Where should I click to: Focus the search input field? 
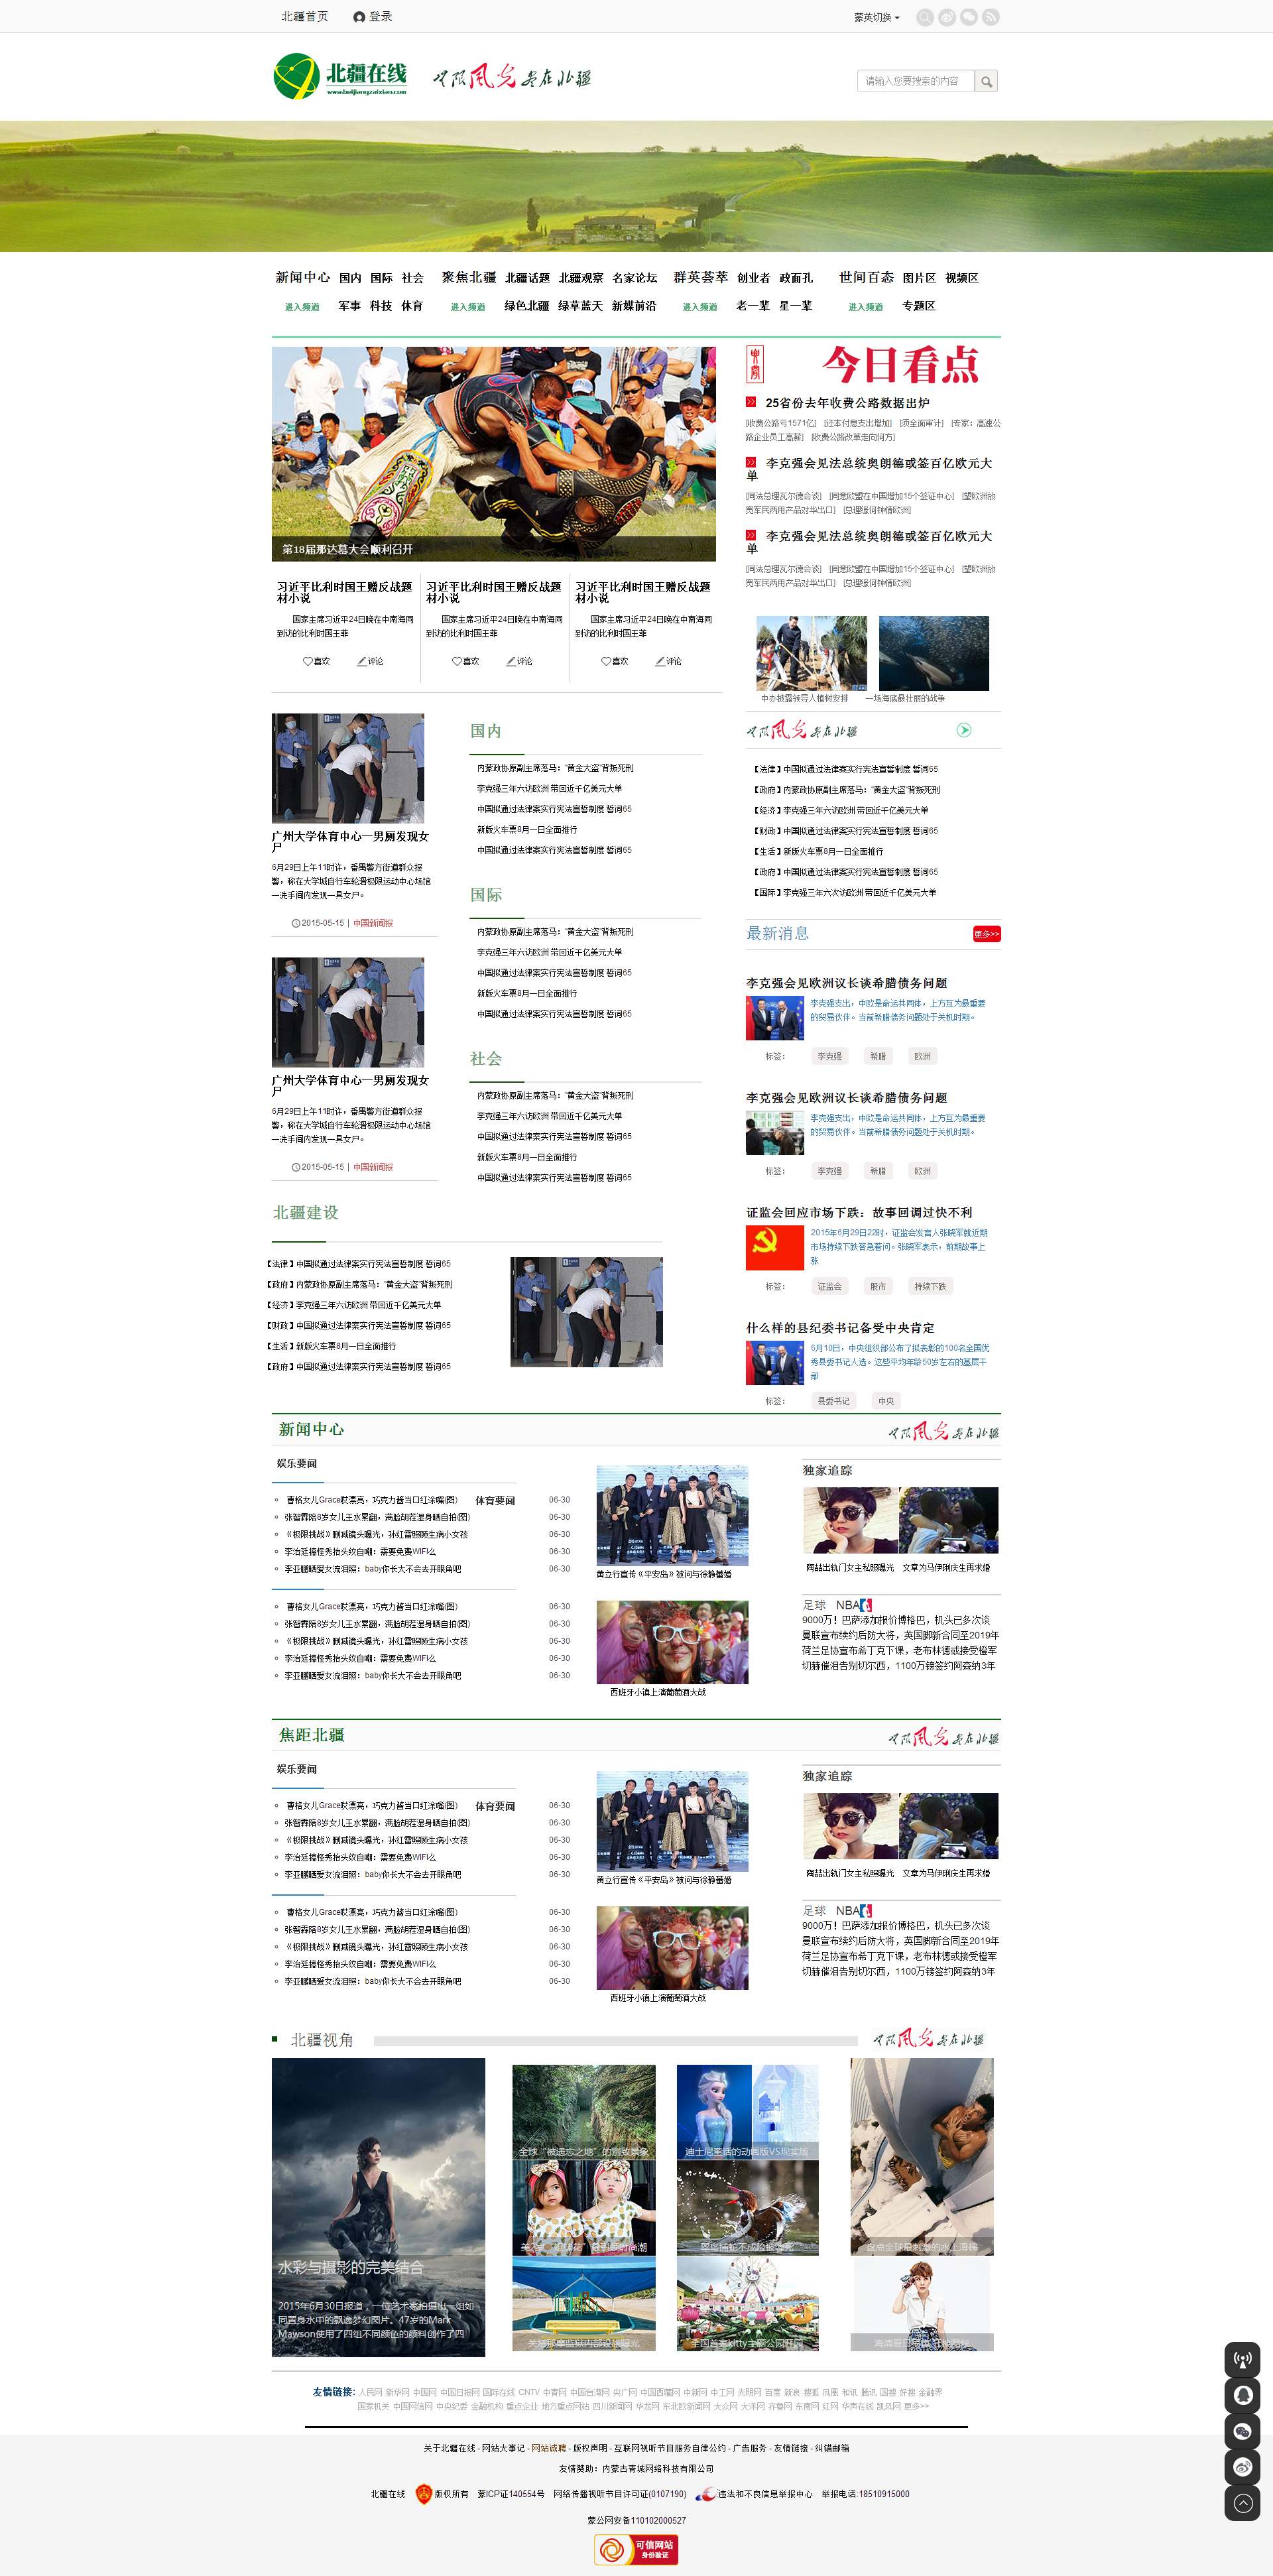[916, 81]
